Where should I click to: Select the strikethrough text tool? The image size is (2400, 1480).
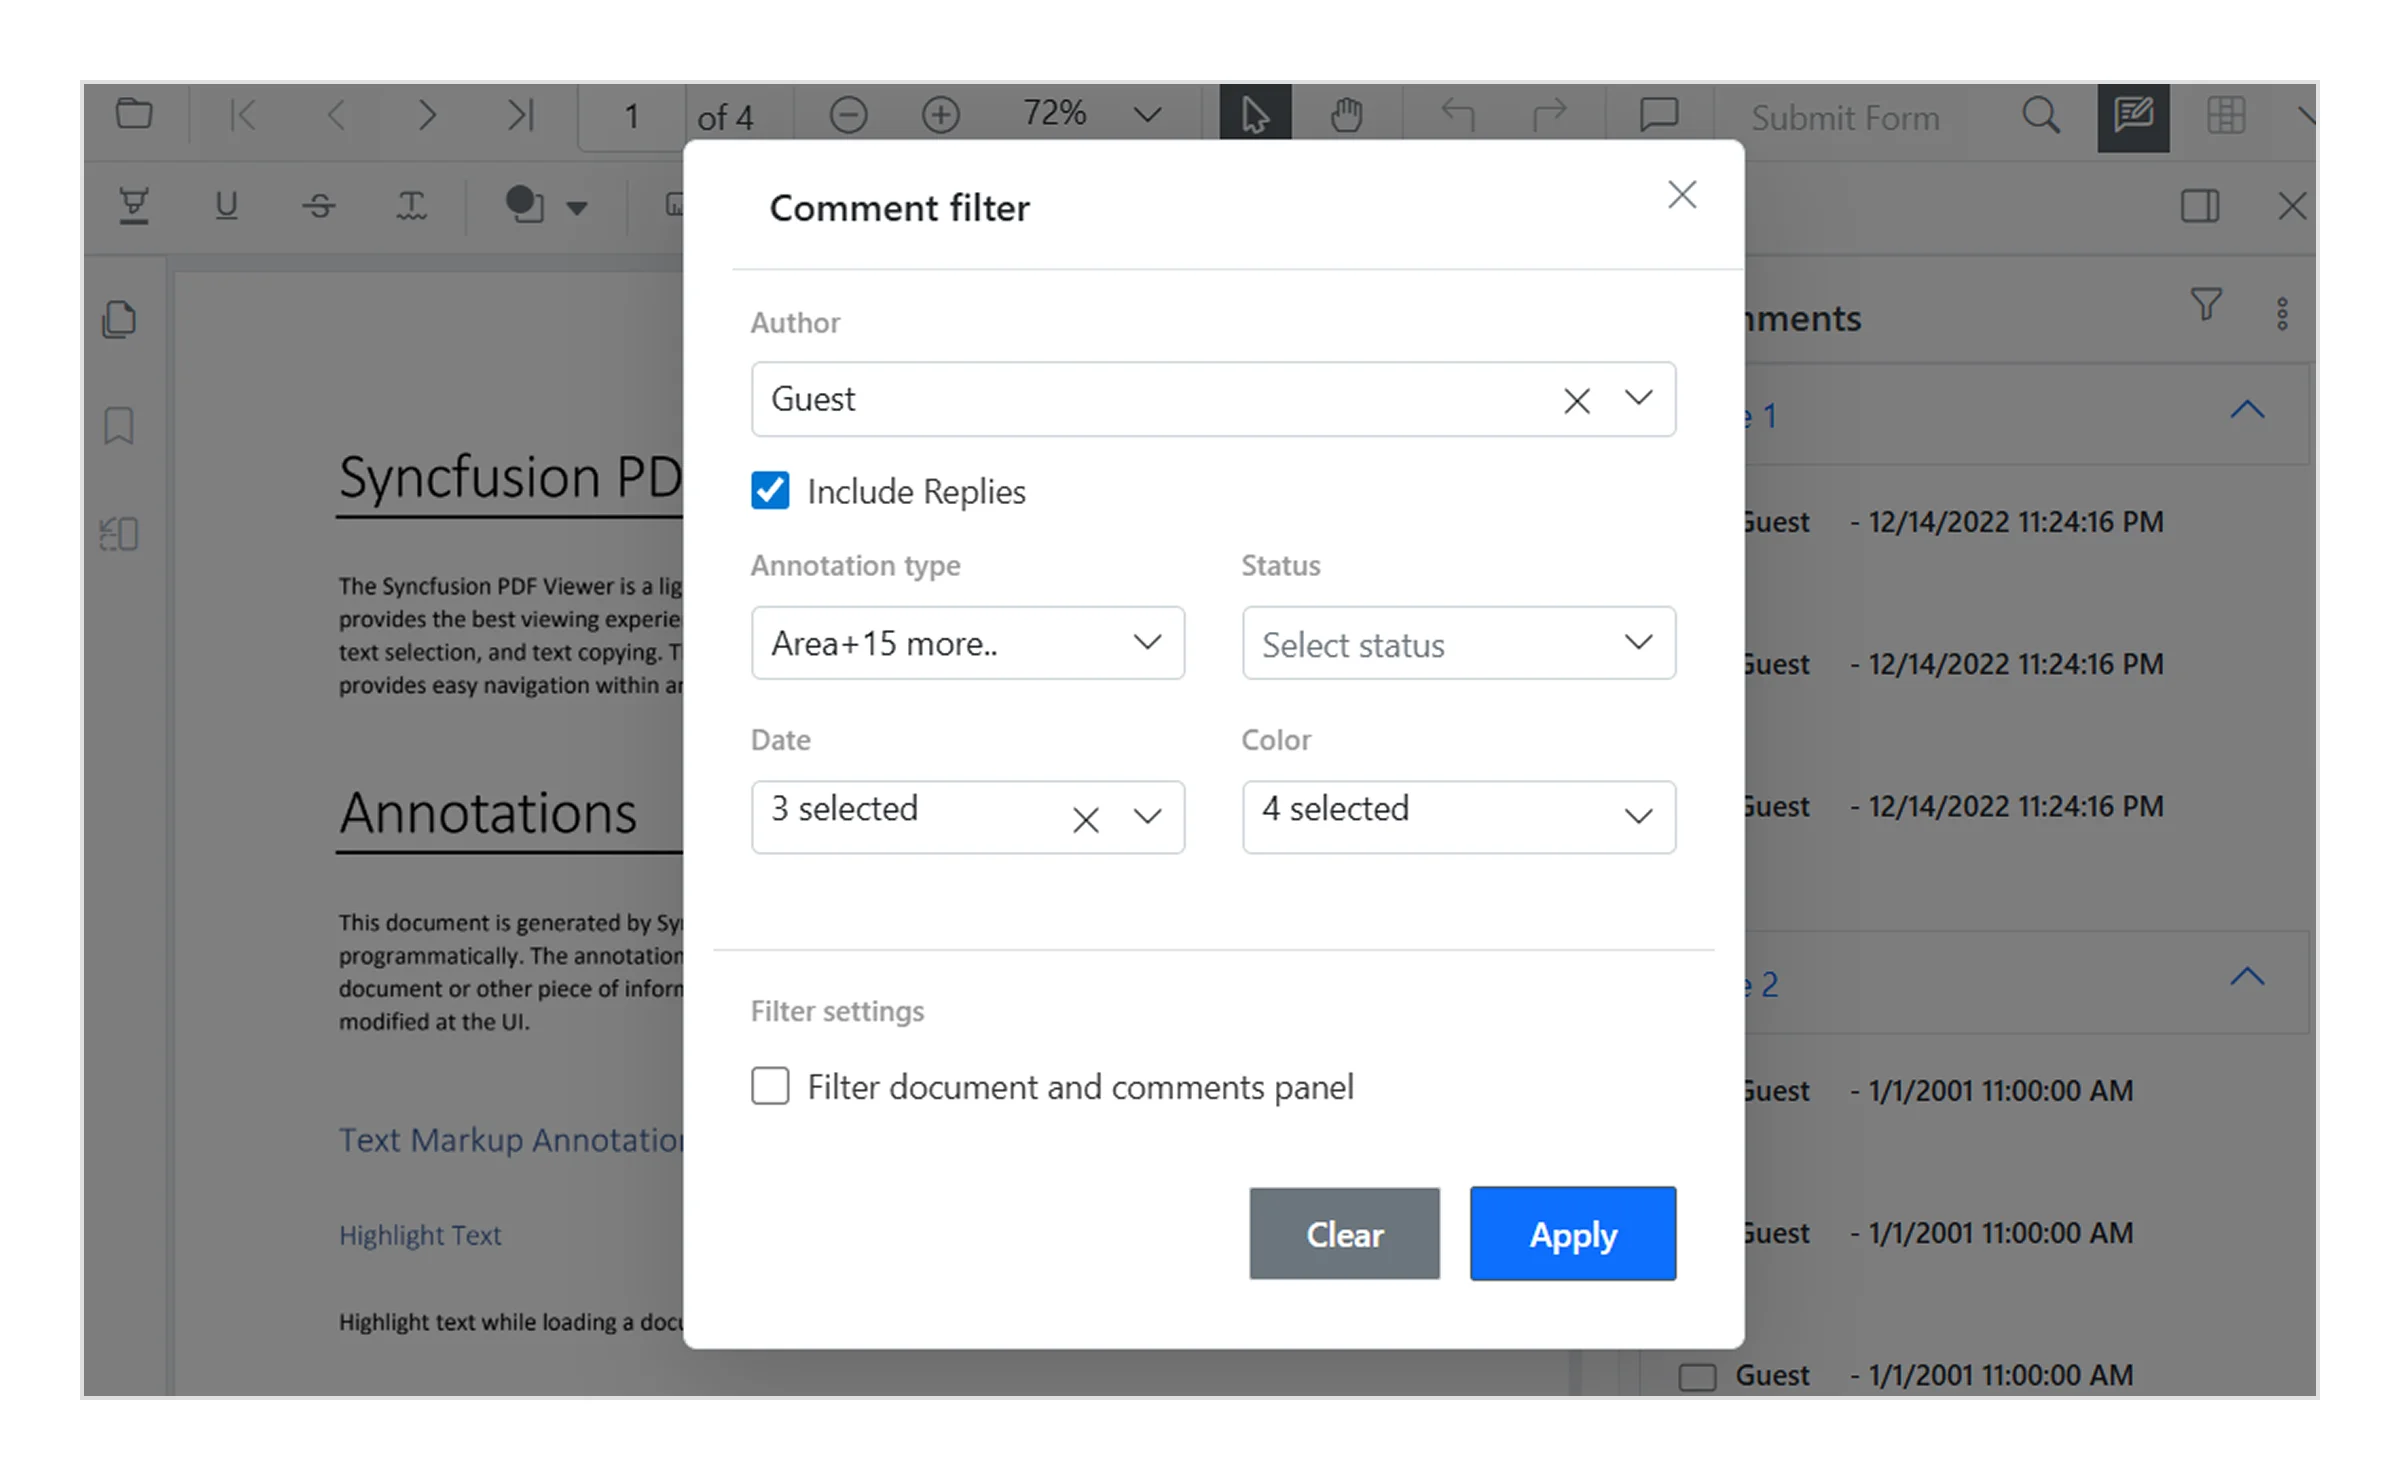[x=319, y=206]
